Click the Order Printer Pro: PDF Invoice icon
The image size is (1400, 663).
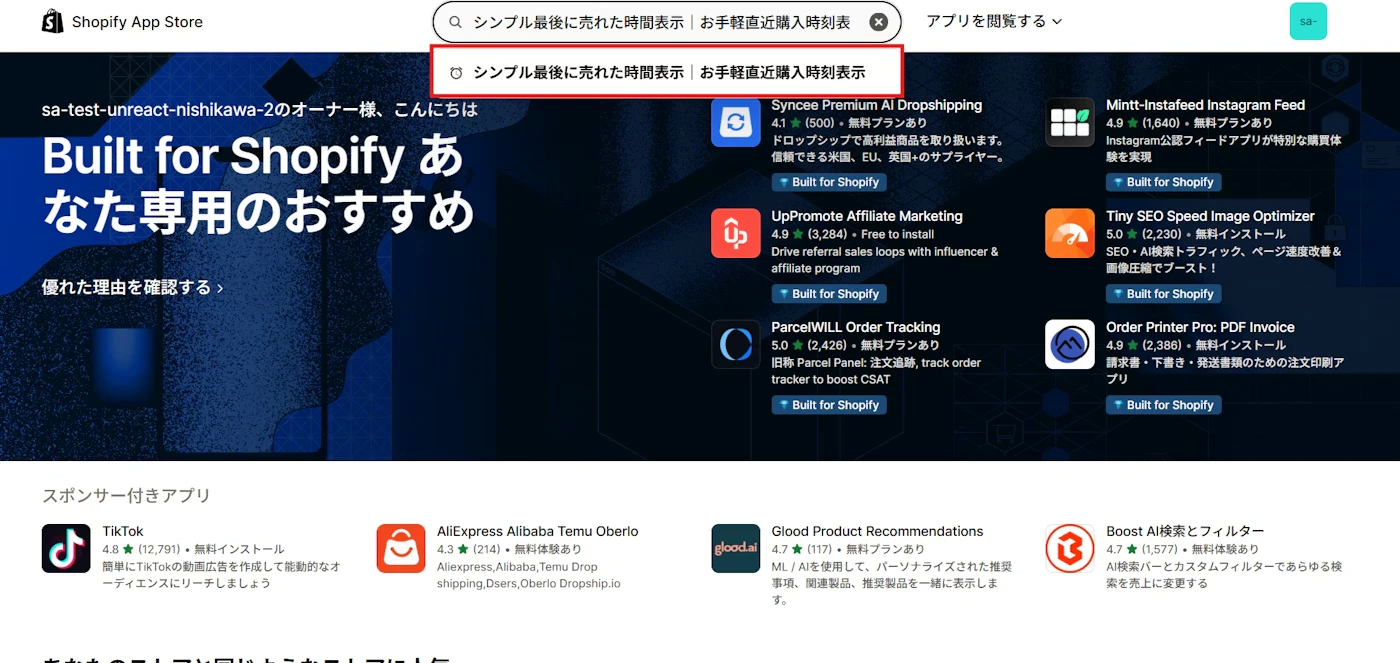point(1069,344)
